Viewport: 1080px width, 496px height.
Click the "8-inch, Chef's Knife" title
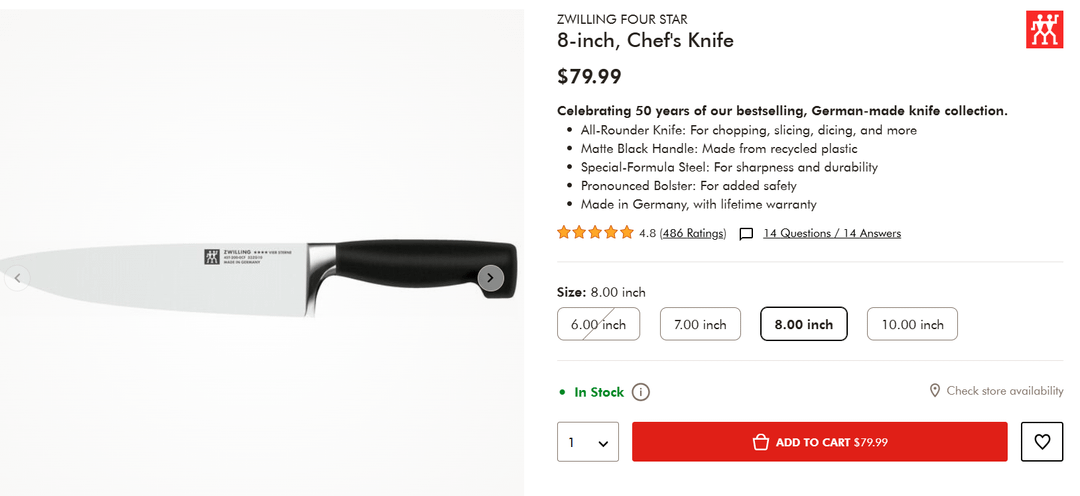click(645, 41)
